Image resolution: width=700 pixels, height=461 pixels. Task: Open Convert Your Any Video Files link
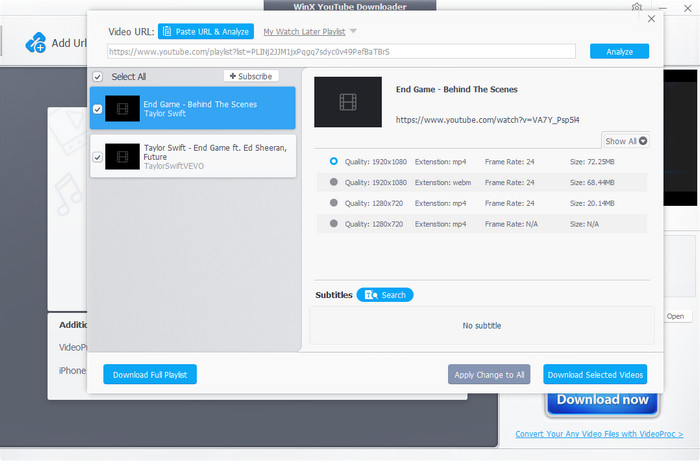[599, 434]
